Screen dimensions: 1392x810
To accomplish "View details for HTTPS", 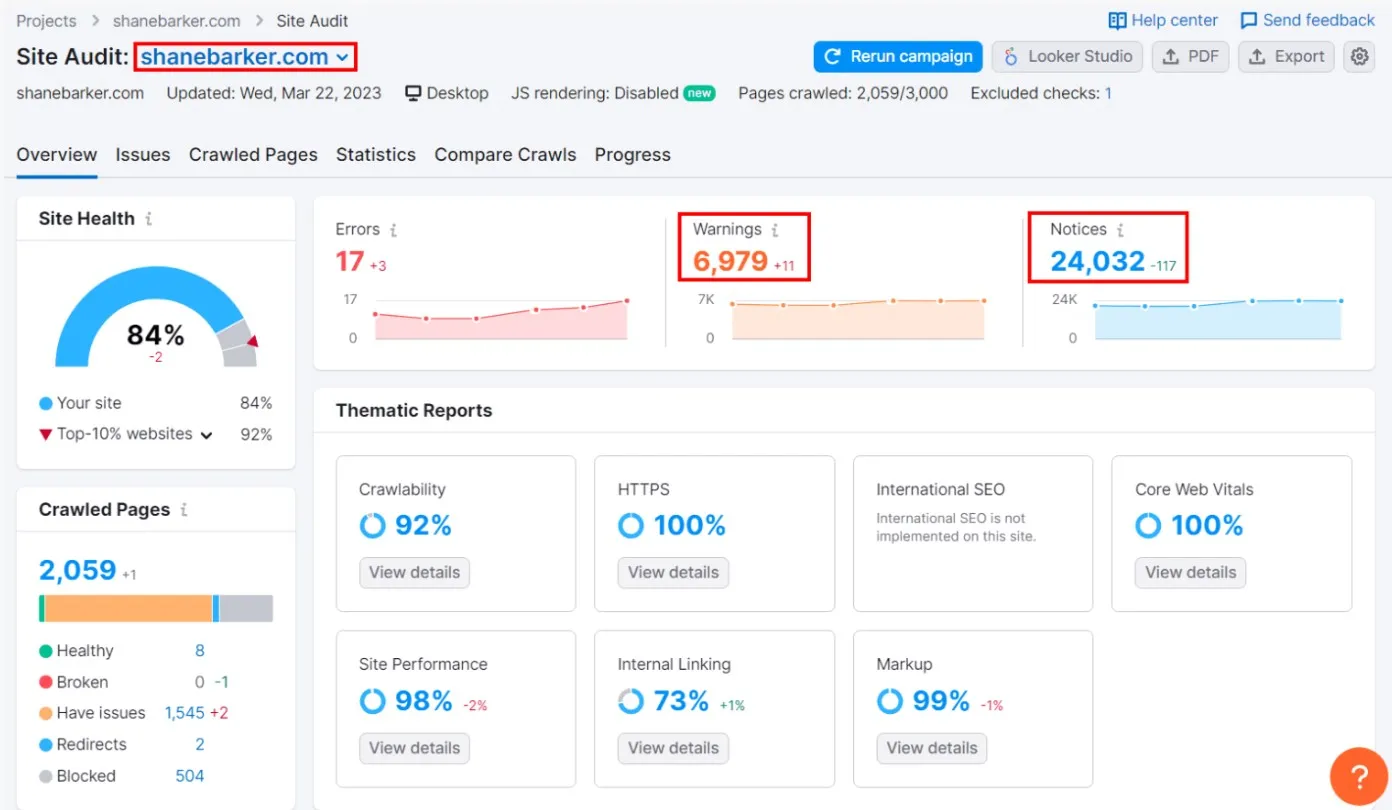I will 673,572.
